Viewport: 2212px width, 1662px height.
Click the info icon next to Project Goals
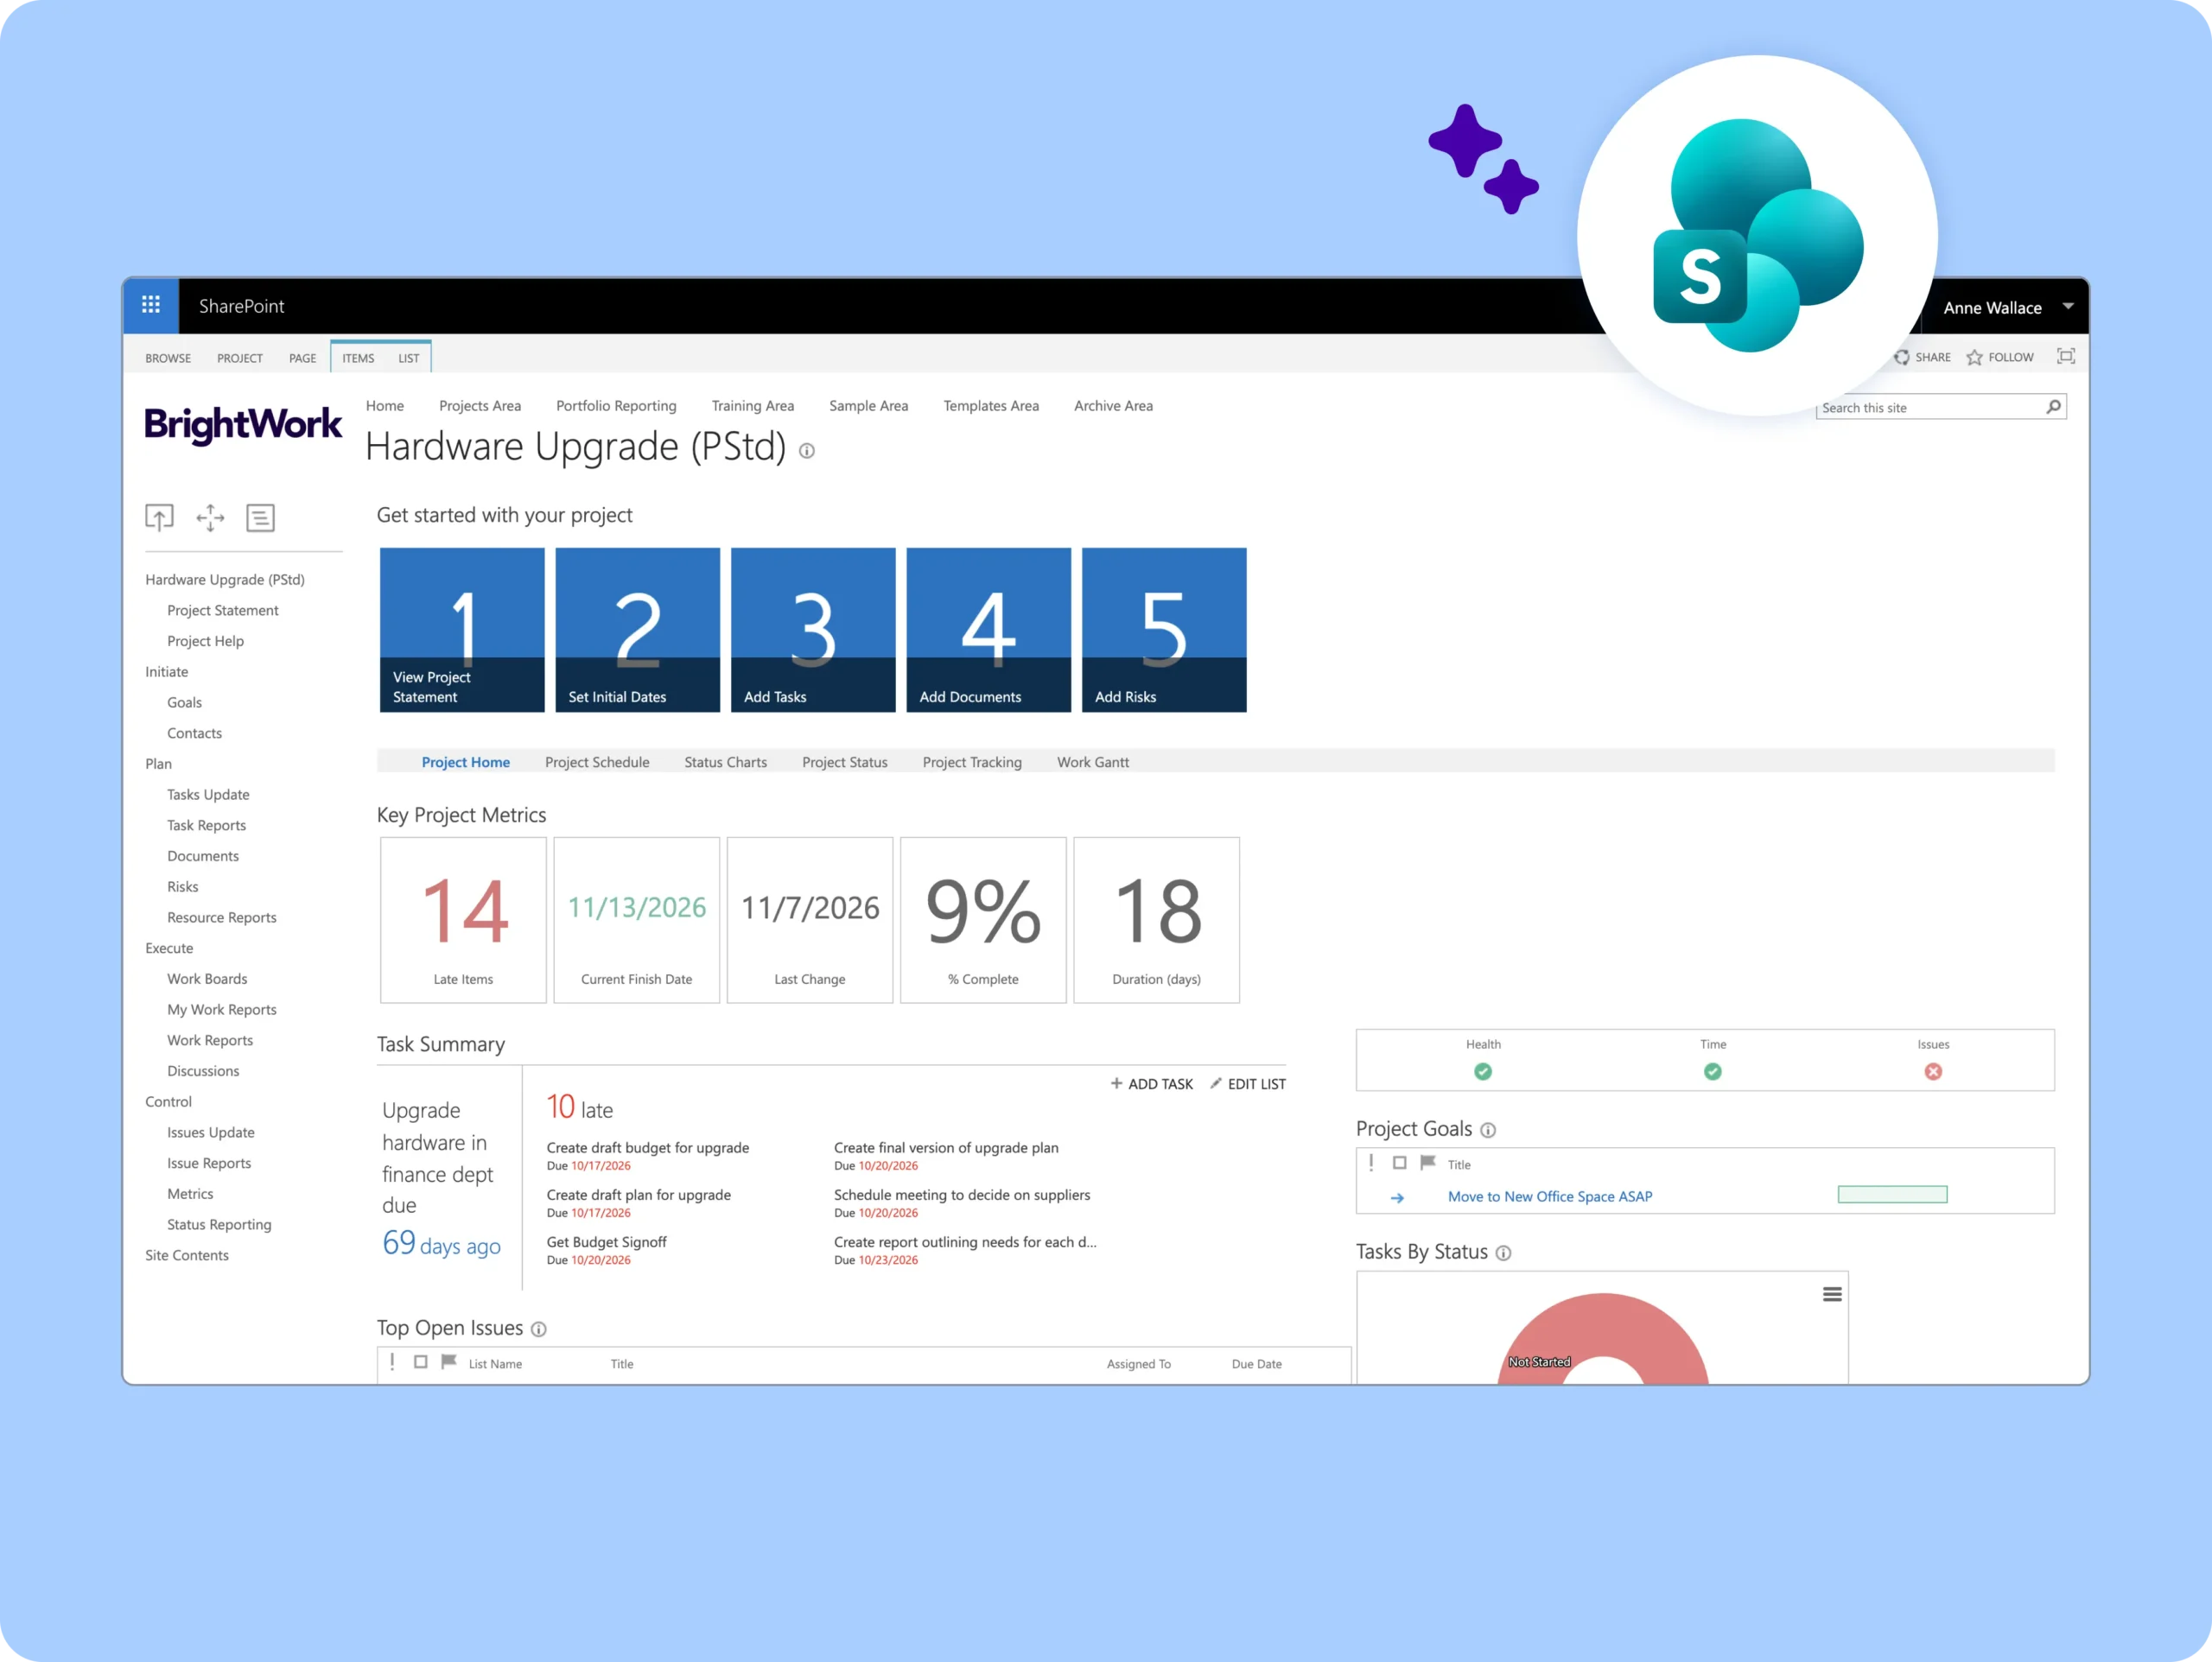(1488, 1130)
